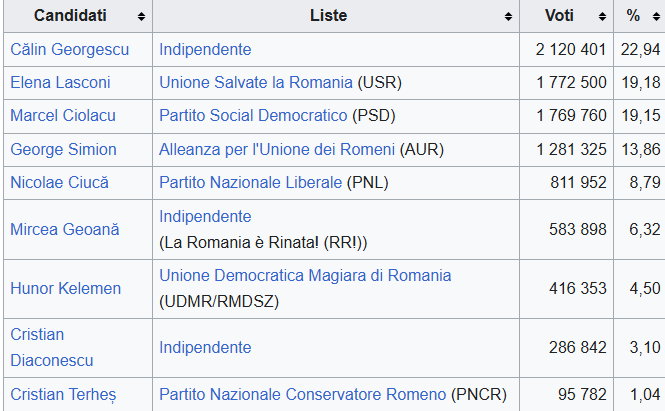
Task: Go to Marcel Ciolacu article
Action: coord(63,116)
